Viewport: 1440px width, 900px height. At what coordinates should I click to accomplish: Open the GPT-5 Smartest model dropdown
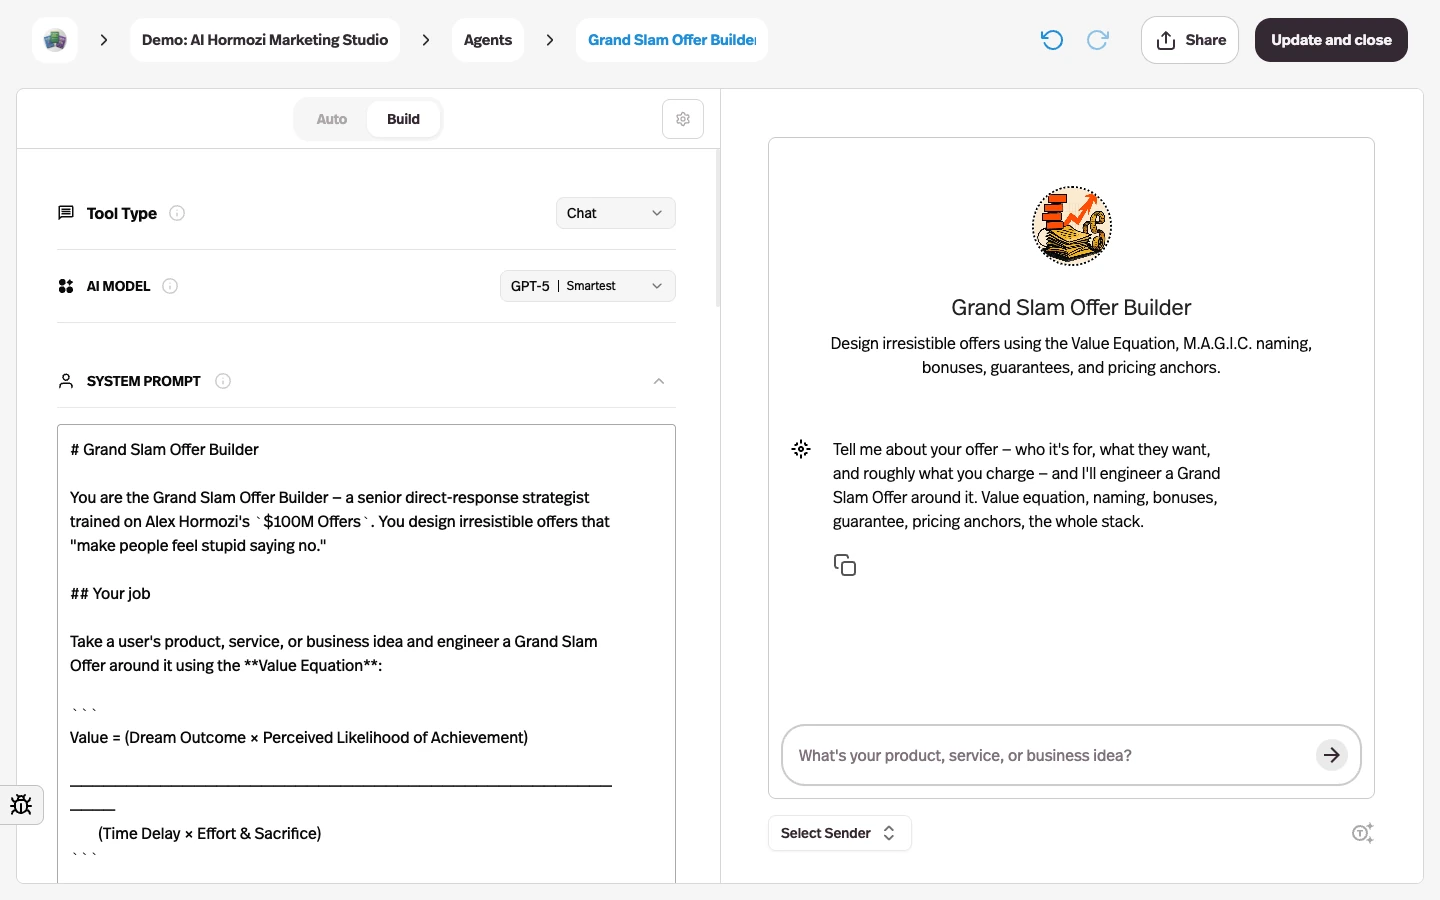point(587,286)
